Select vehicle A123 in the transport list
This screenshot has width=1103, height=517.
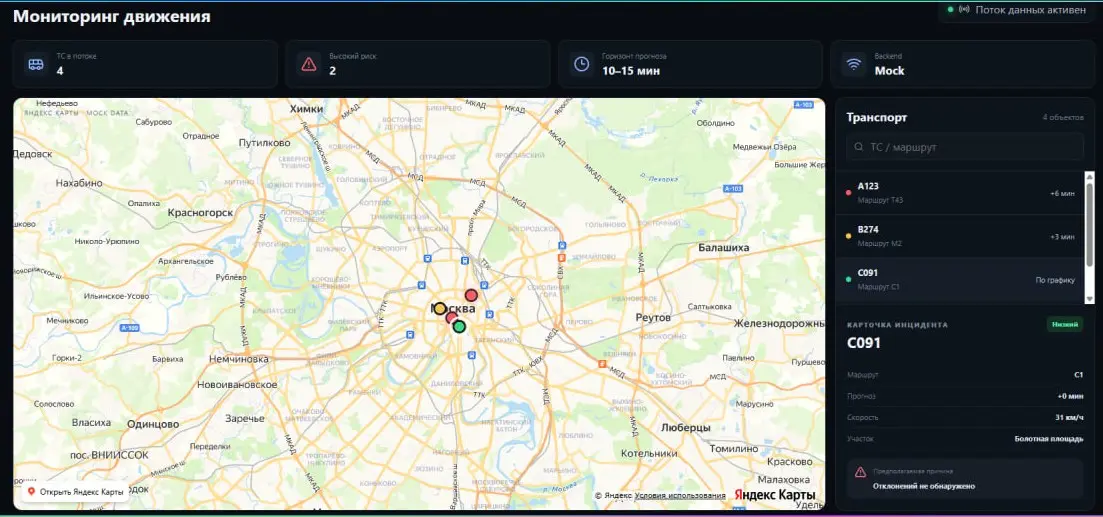959,193
